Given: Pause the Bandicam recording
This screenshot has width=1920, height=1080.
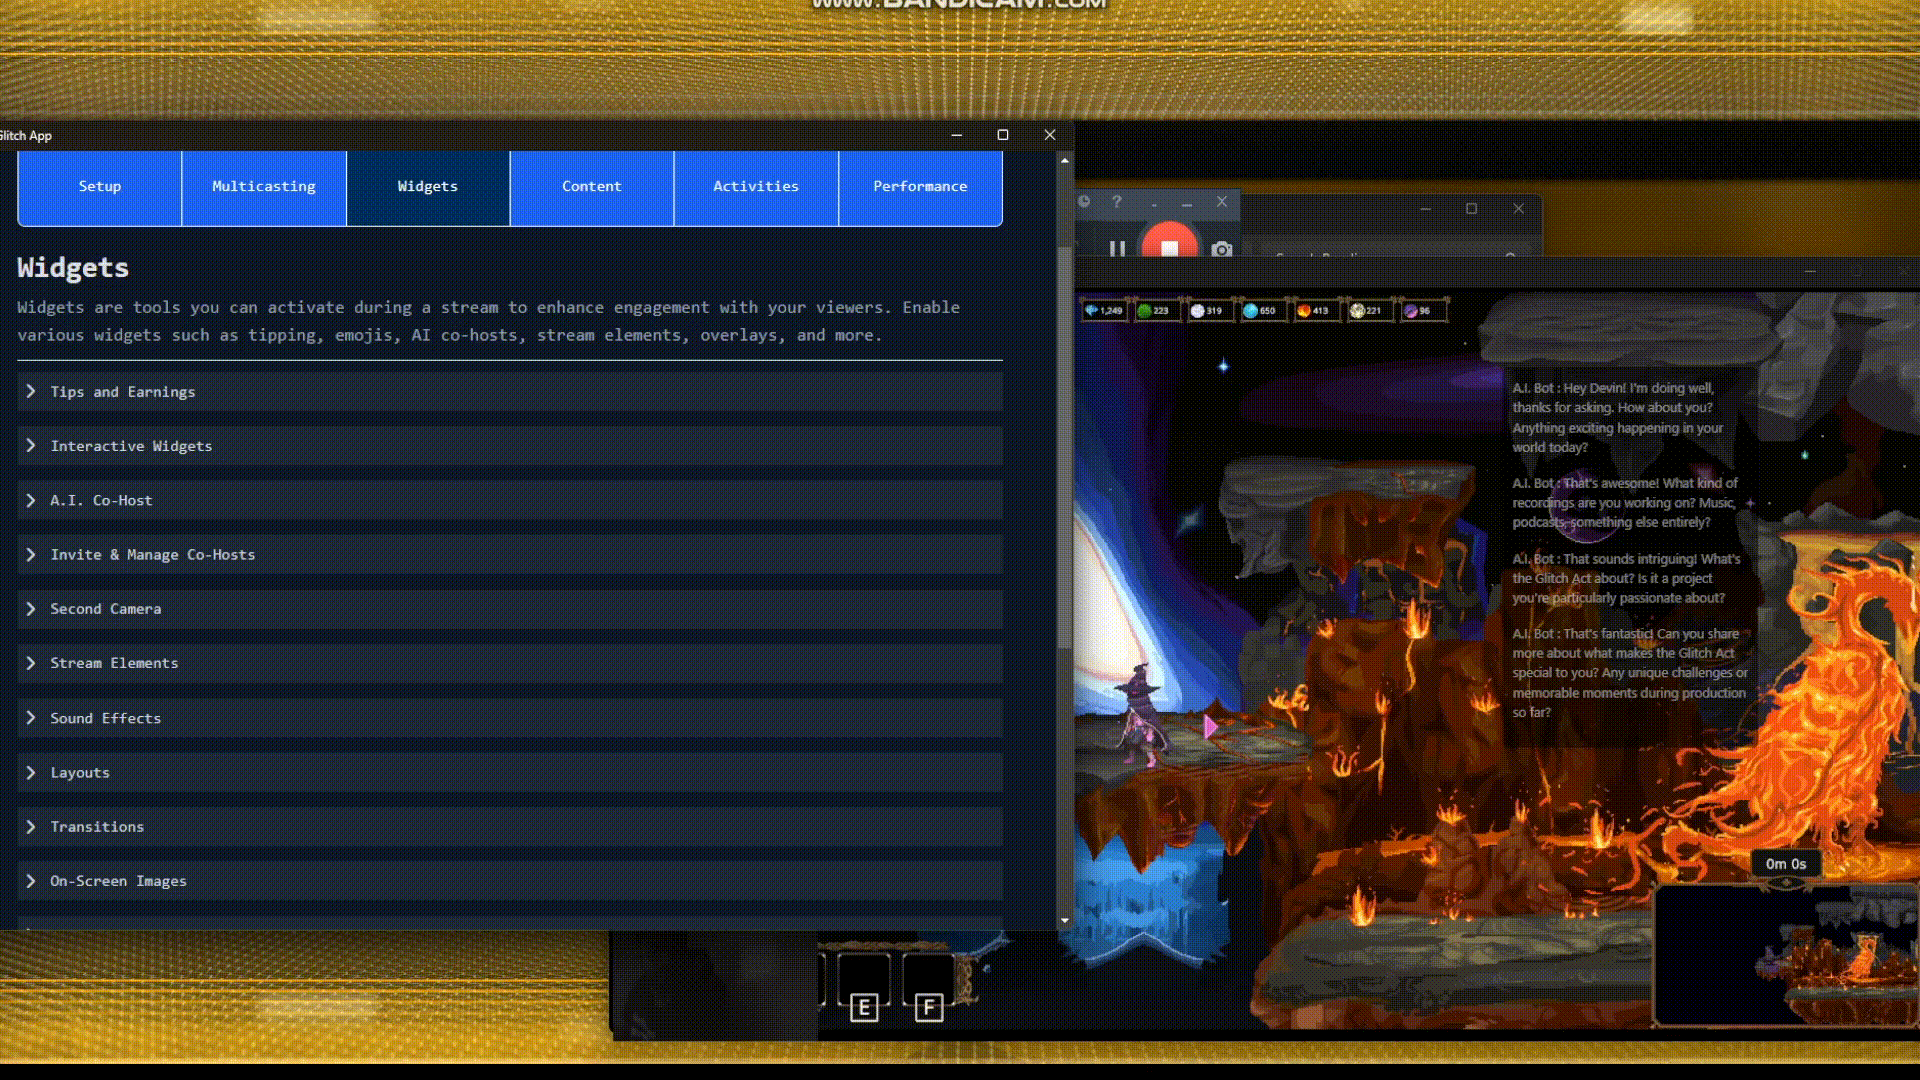Looking at the screenshot, I should [x=1117, y=248].
